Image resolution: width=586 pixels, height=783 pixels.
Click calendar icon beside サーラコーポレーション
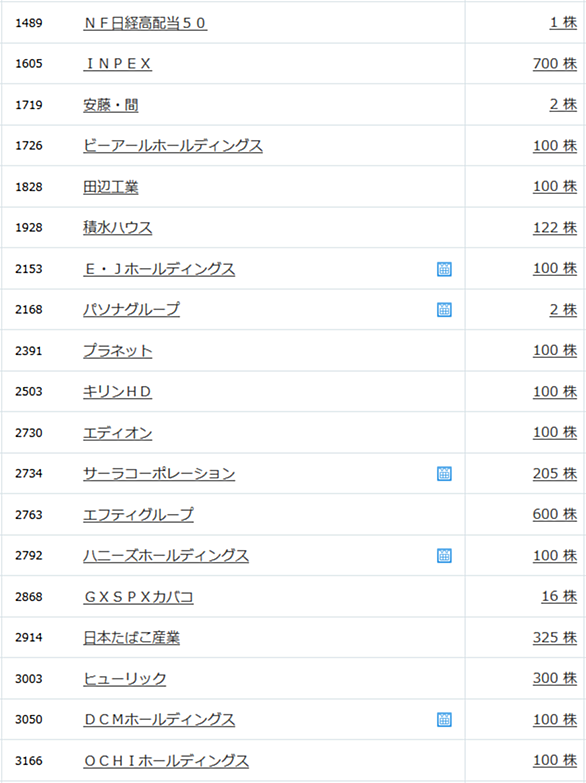coord(444,473)
